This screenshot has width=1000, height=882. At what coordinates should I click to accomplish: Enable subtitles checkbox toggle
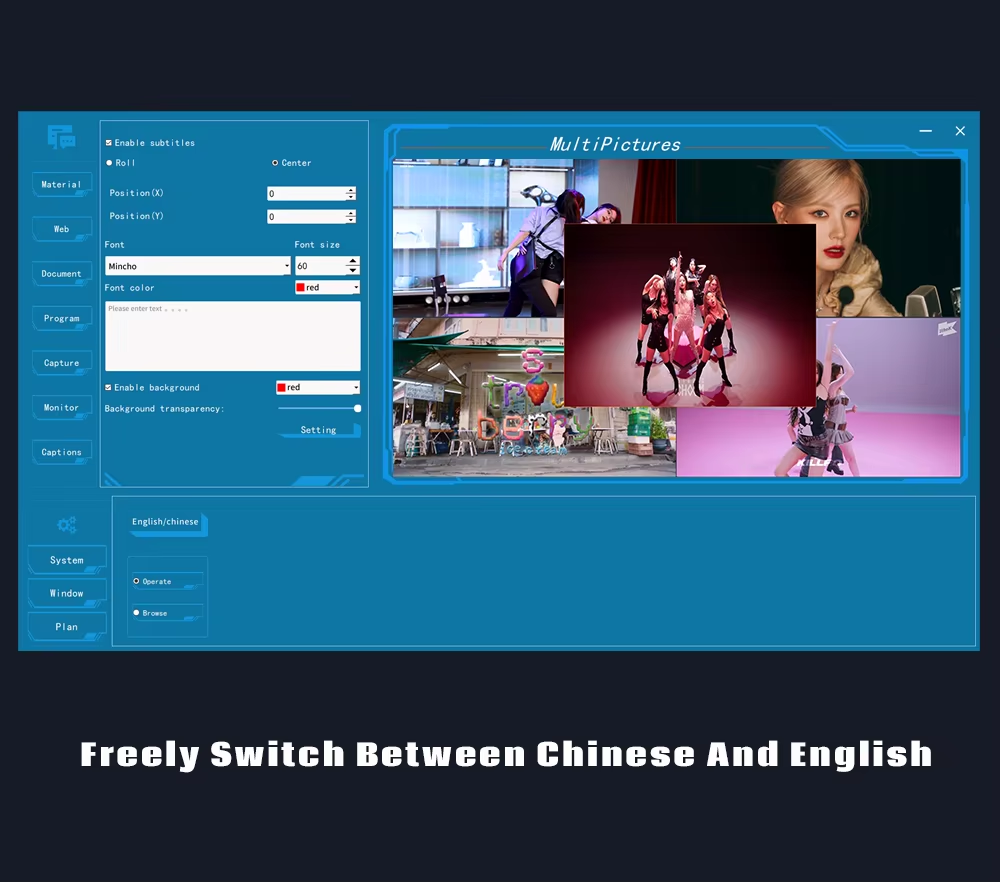click(x=109, y=143)
